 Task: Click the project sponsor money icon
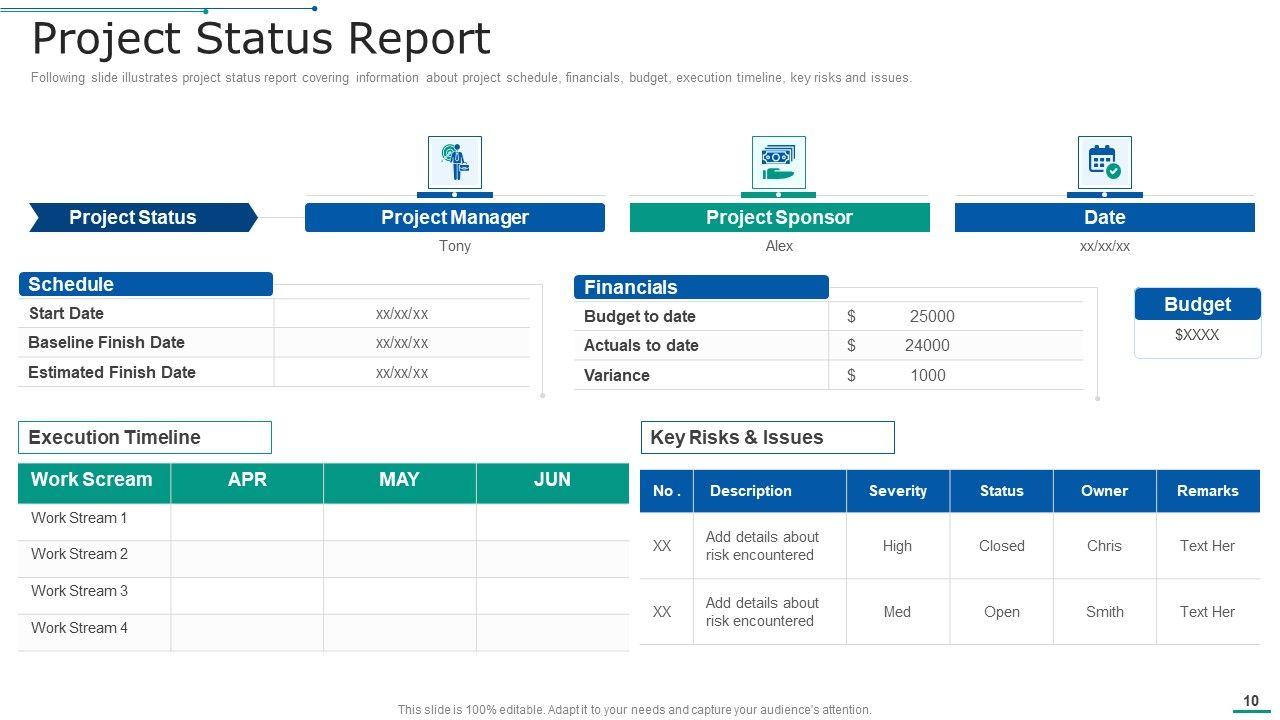click(779, 162)
